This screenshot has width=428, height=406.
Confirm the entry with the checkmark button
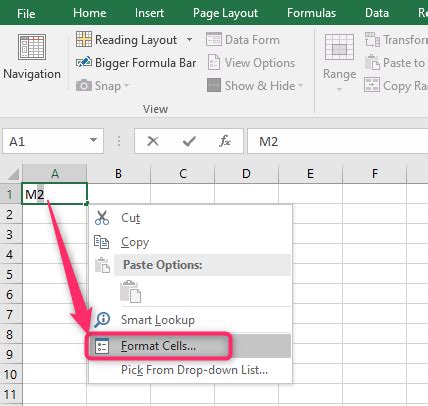click(x=189, y=141)
